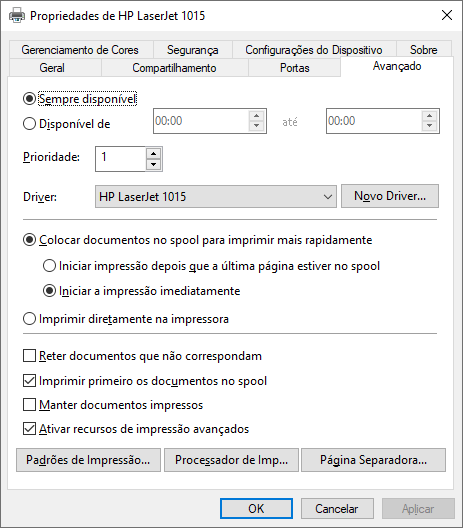Viewport: 463px width, 528px height.
Task: Switch to the Portas tab
Action: (x=294, y=68)
